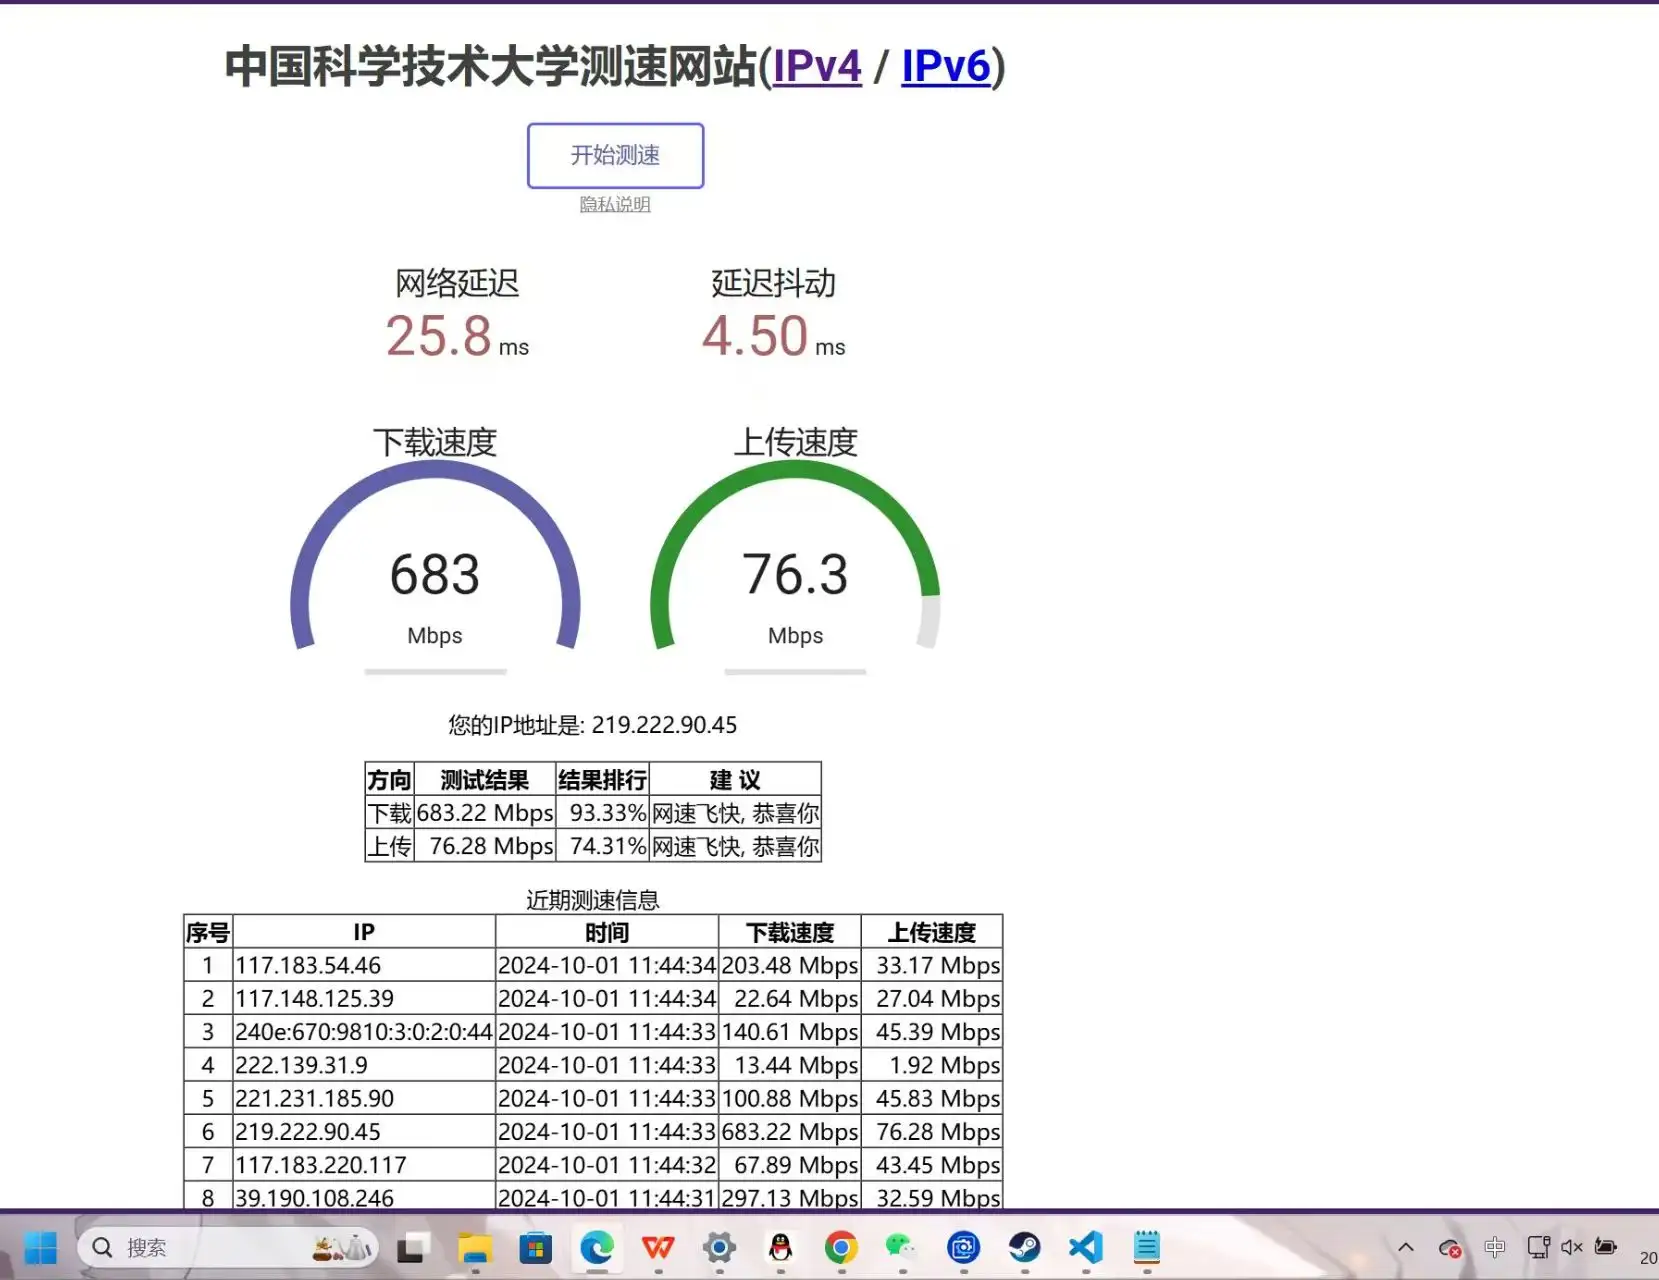
Task: Click the 结果排行 column header
Action: point(603,780)
